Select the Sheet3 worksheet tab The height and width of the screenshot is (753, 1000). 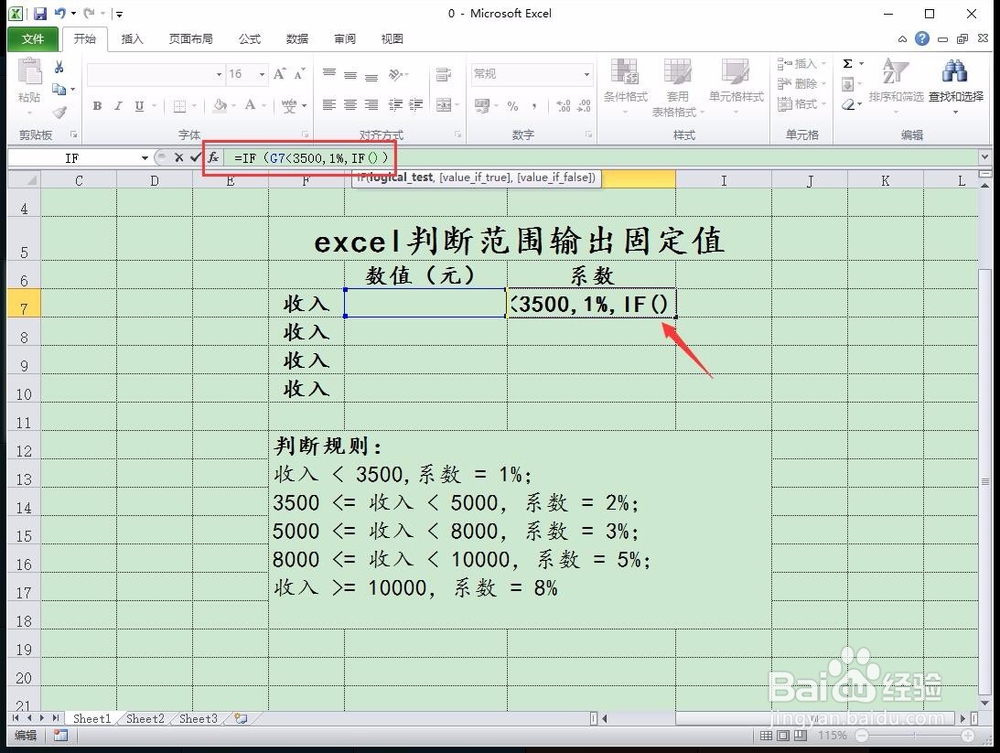pyautogui.click(x=198, y=719)
